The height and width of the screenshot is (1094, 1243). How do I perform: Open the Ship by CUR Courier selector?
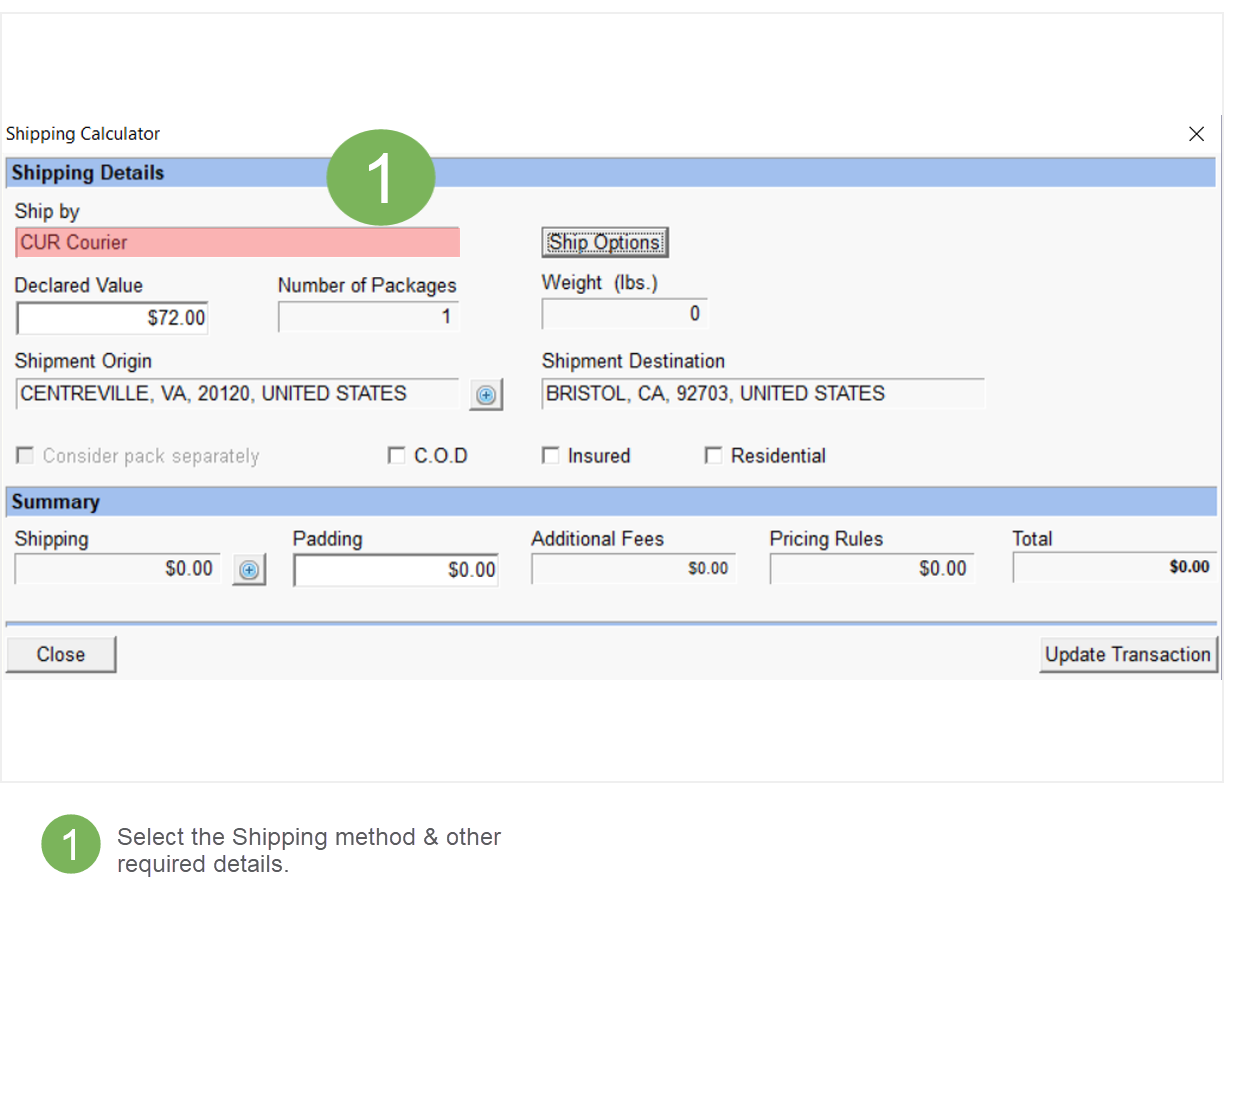pos(237,243)
